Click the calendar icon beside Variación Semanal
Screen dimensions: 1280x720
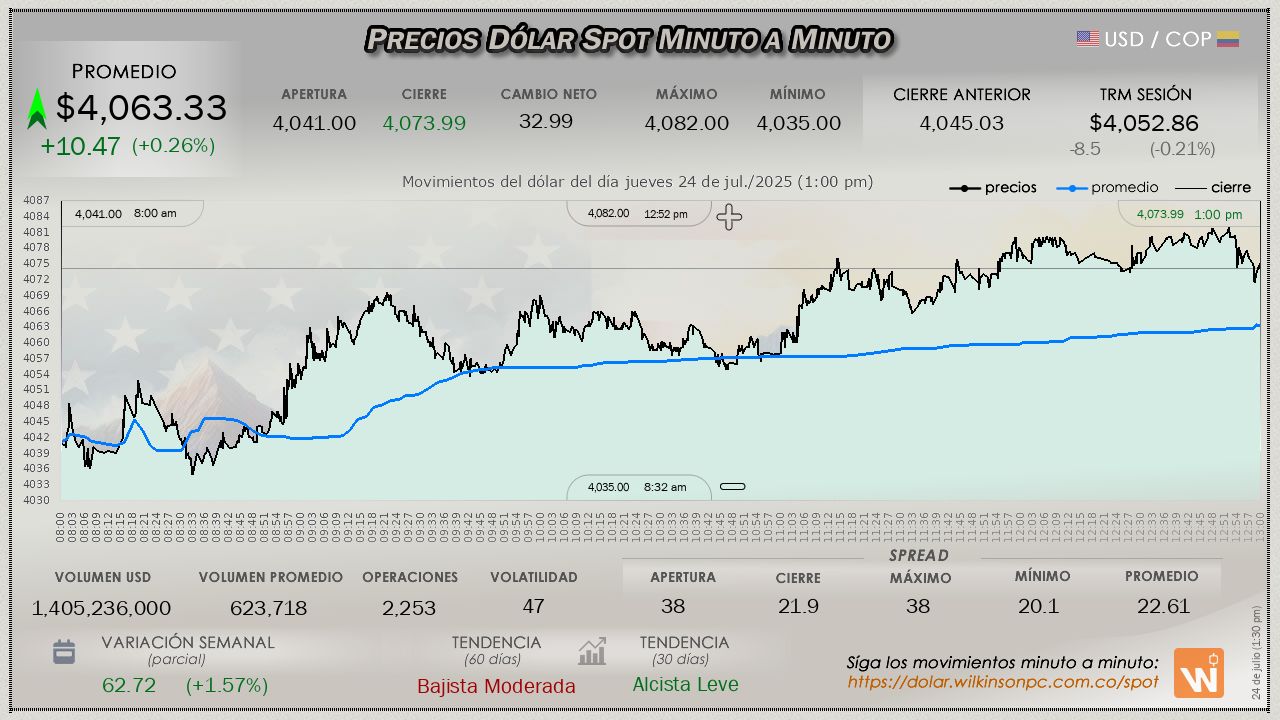(x=63, y=650)
